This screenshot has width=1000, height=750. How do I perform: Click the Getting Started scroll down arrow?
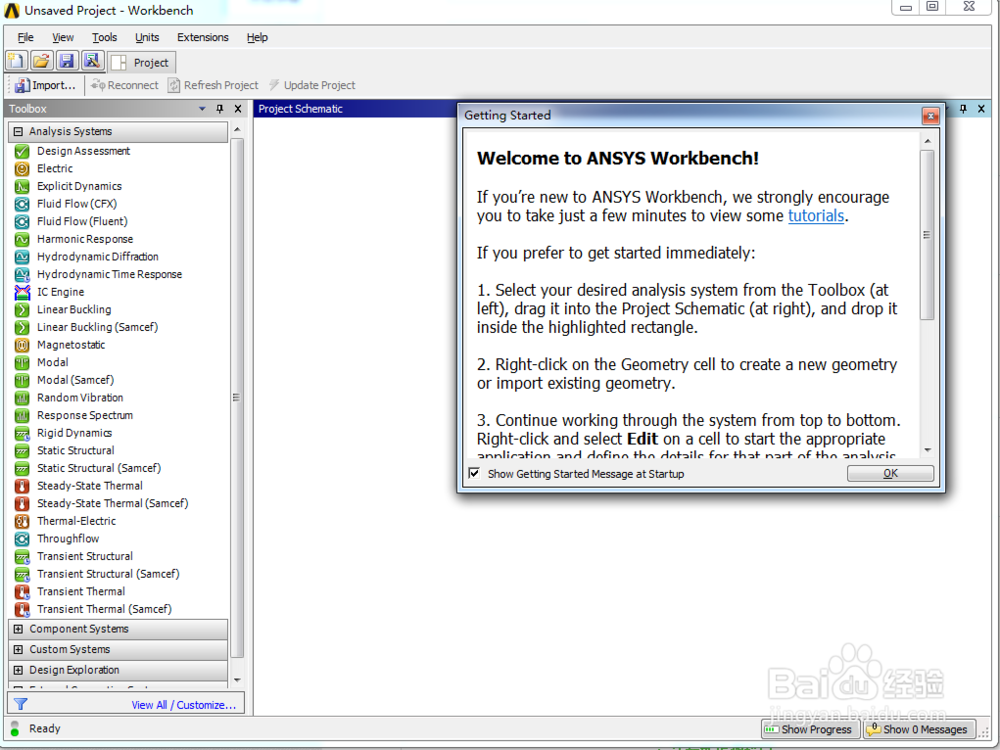tap(927, 450)
